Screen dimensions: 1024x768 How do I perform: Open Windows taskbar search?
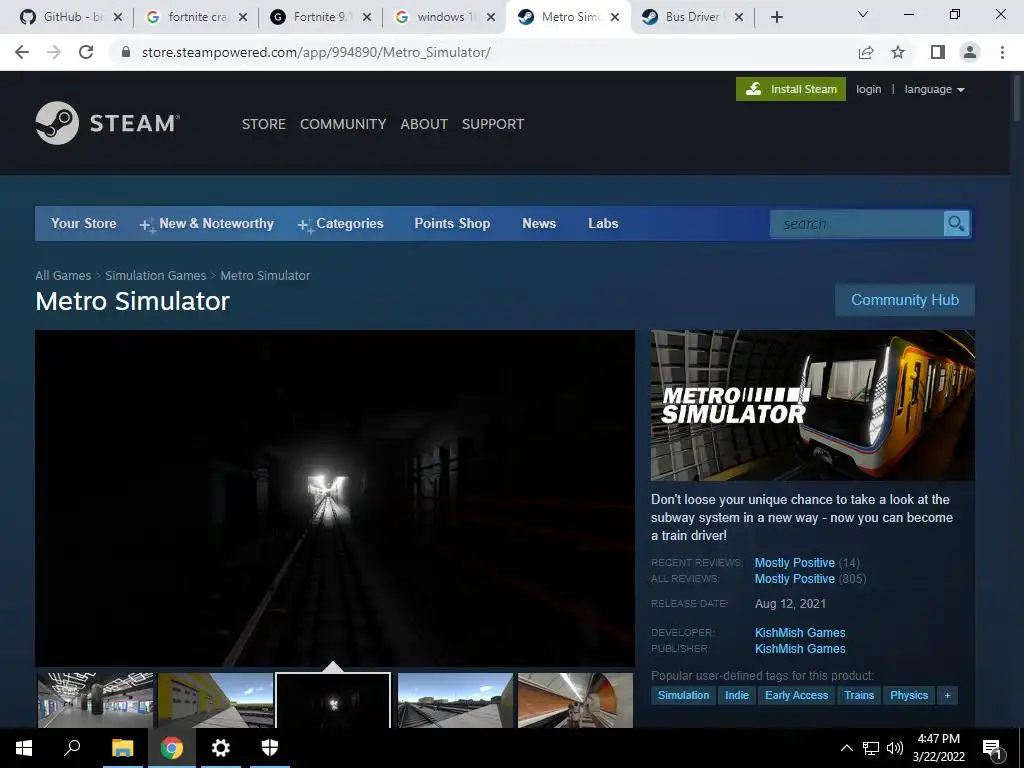coord(72,748)
